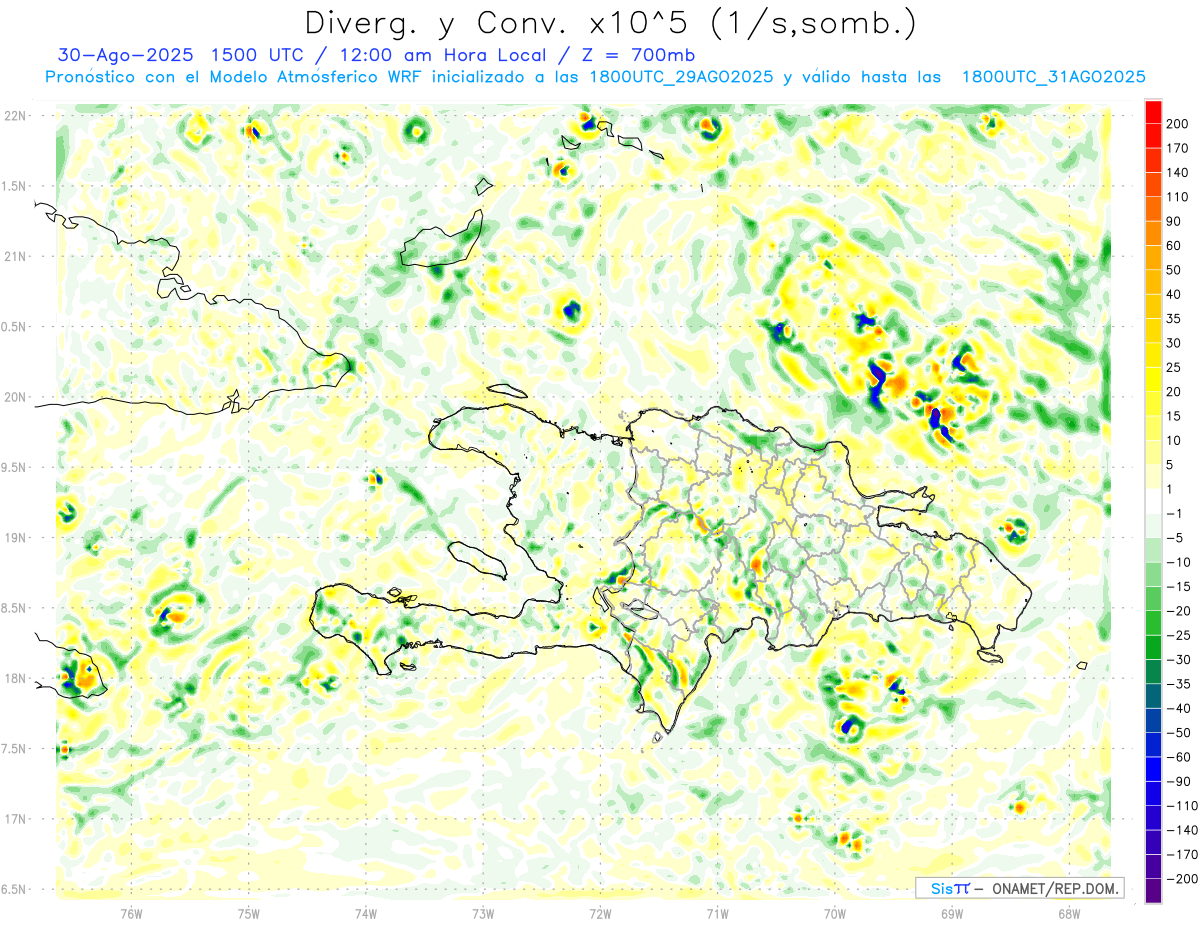
Task: Click the colorbar value '60'
Action: [x=1176, y=245]
